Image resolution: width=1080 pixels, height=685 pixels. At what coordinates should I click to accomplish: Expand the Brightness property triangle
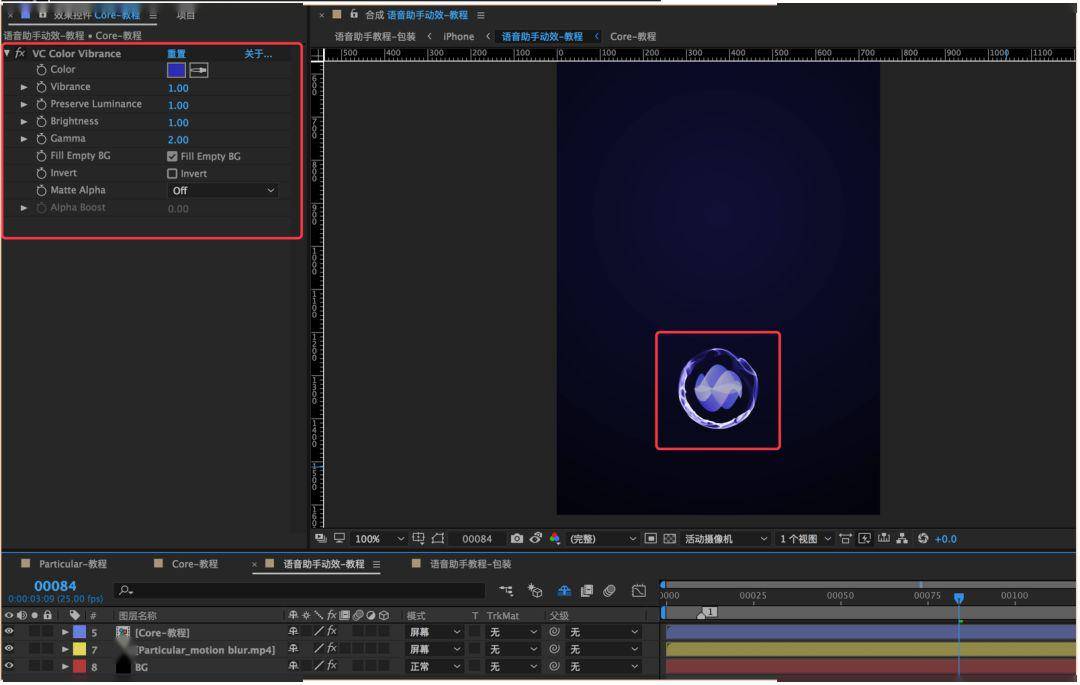pos(24,122)
